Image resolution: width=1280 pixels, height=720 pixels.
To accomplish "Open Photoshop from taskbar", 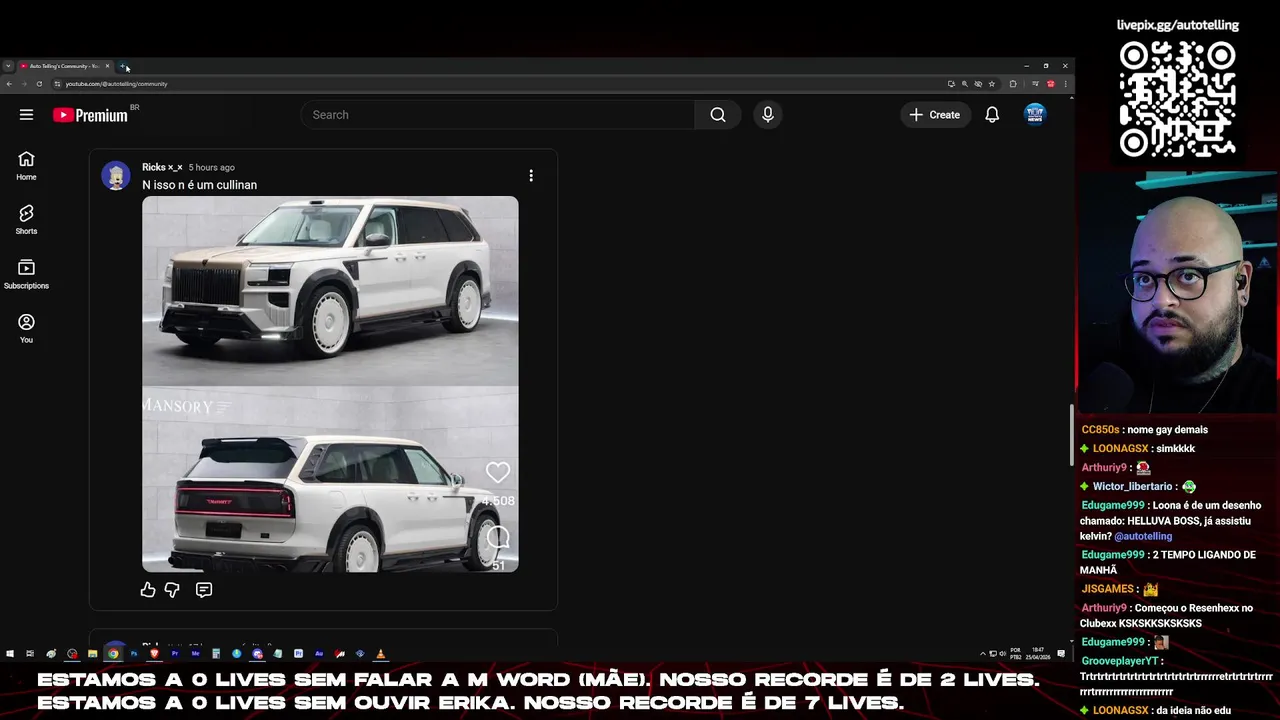I will [134, 654].
